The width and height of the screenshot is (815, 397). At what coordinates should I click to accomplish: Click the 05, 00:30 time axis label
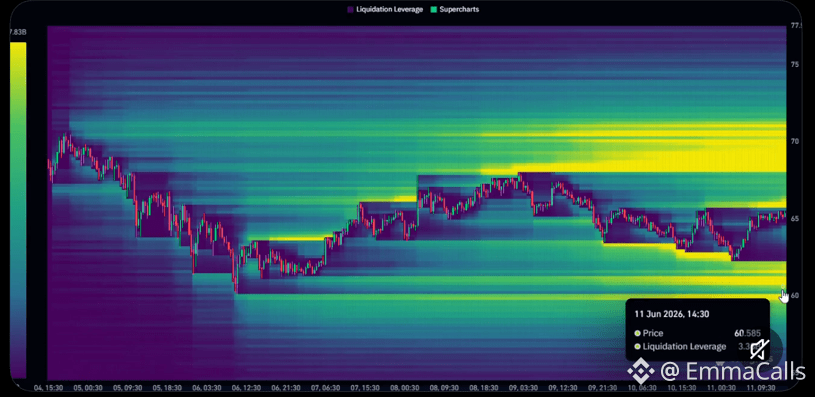[88, 388]
